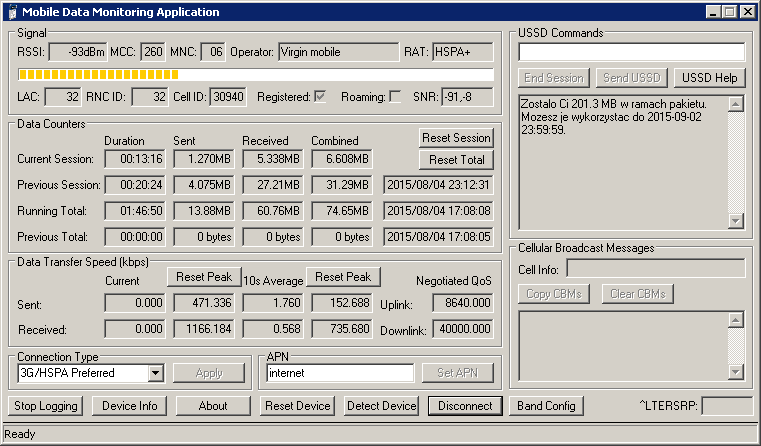Click the application icon in title bar

(10, 12)
